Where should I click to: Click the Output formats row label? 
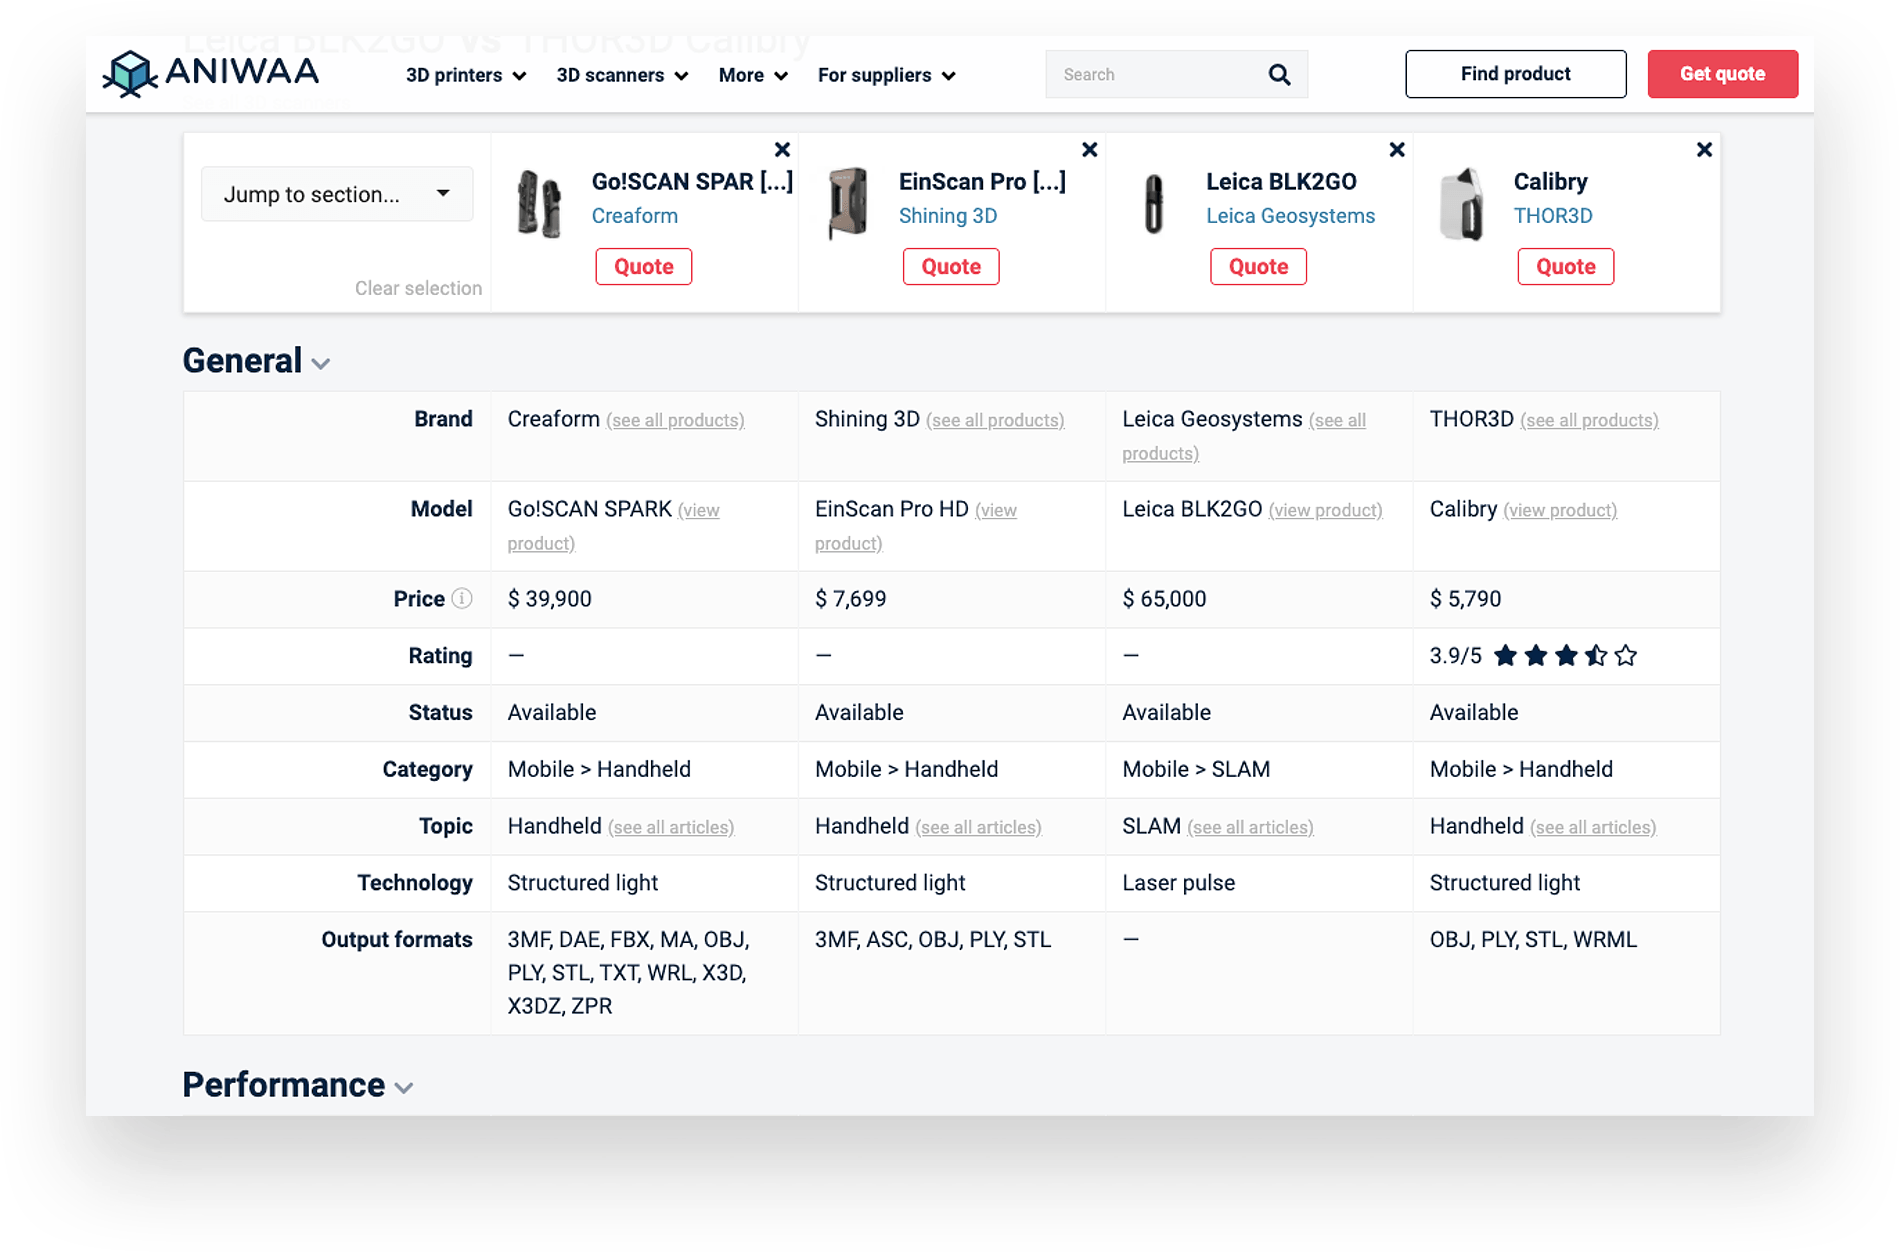click(397, 940)
